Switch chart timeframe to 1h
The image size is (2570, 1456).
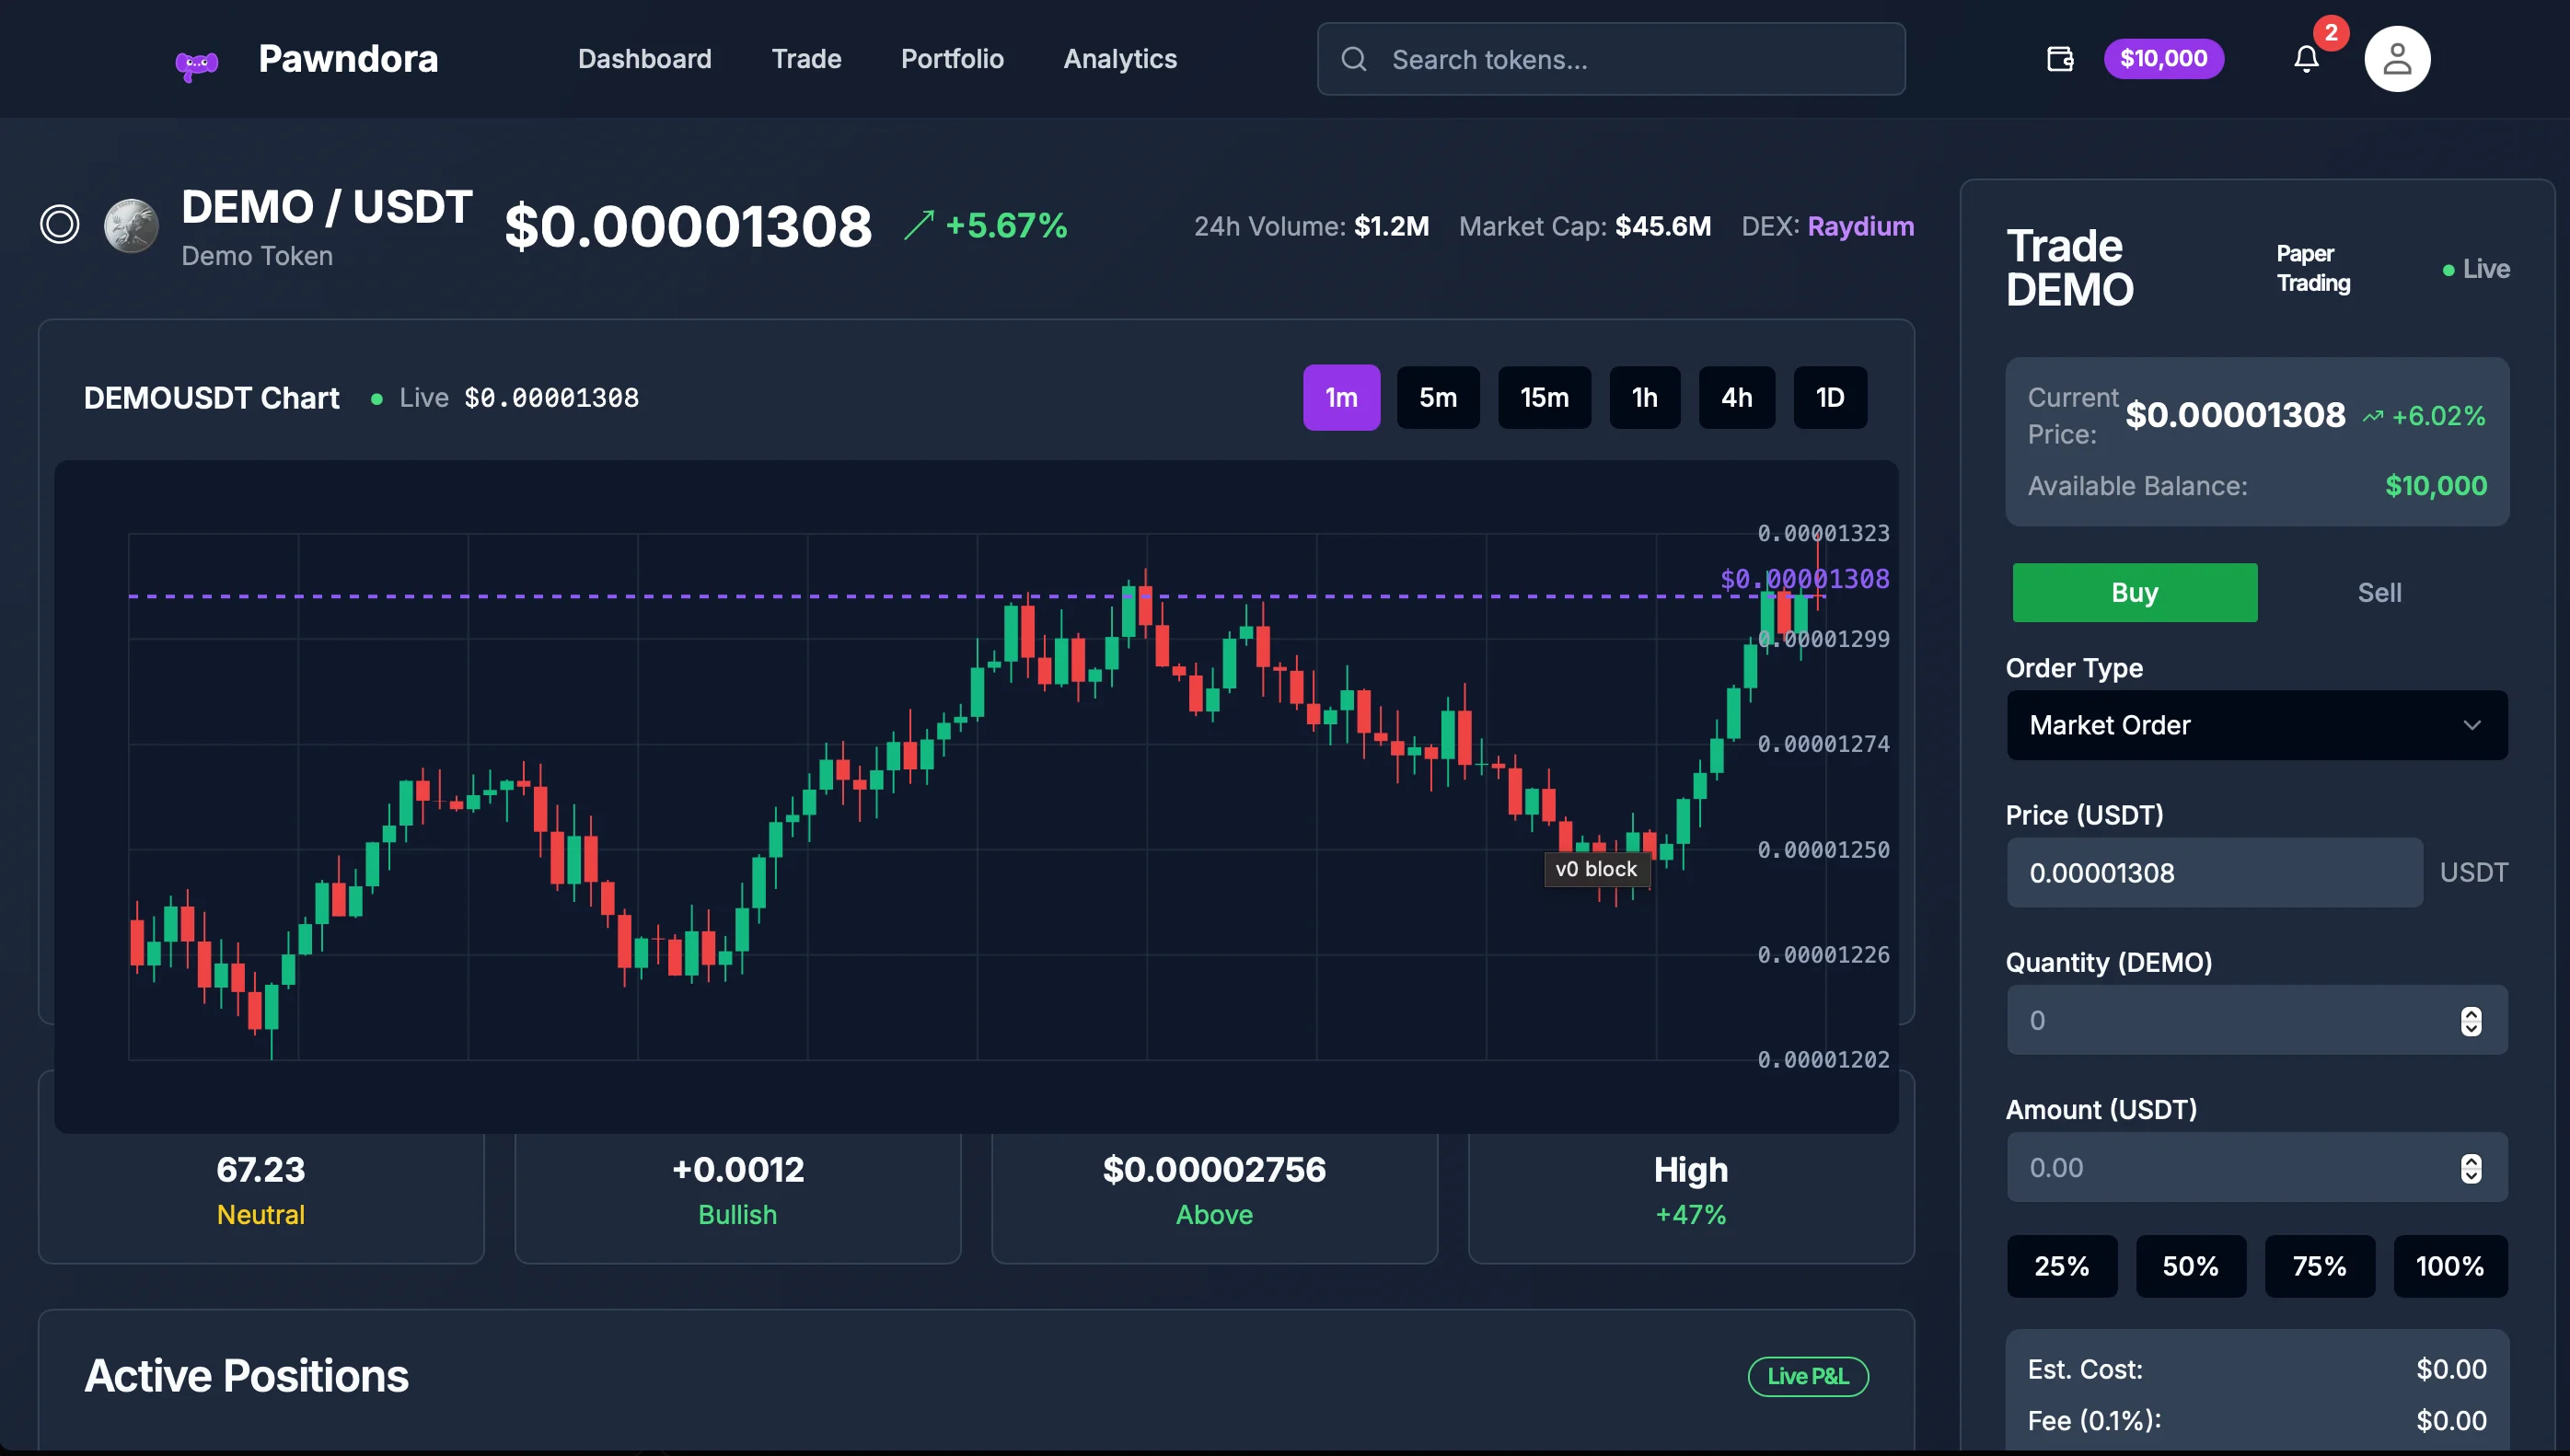1644,397
